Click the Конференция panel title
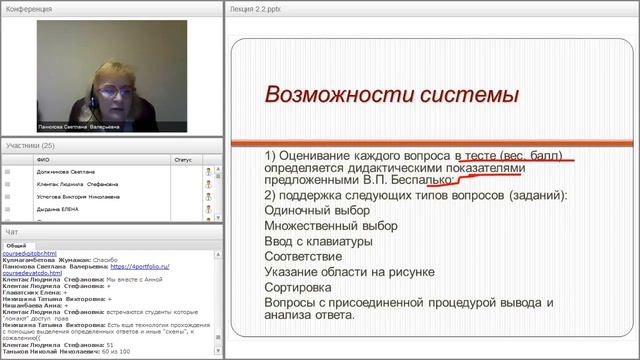640x360 pixels. pyautogui.click(x=29, y=9)
